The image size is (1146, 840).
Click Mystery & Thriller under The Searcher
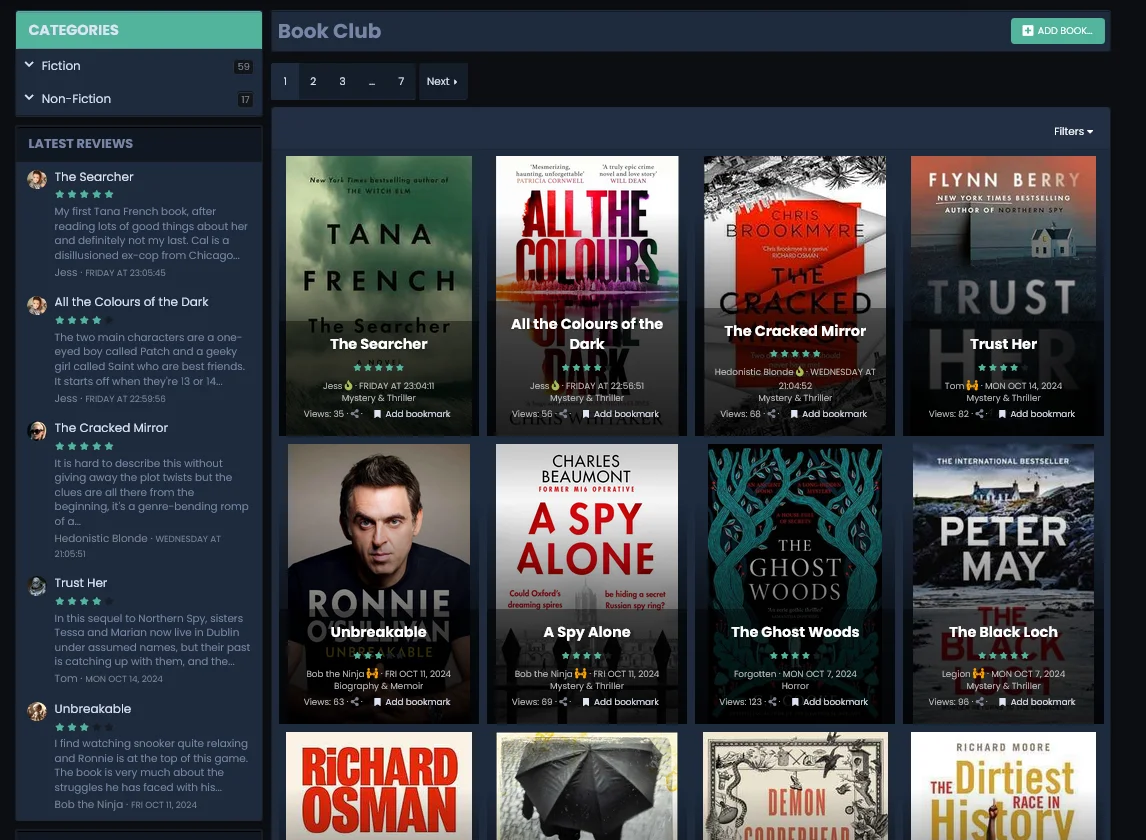coord(379,398)
